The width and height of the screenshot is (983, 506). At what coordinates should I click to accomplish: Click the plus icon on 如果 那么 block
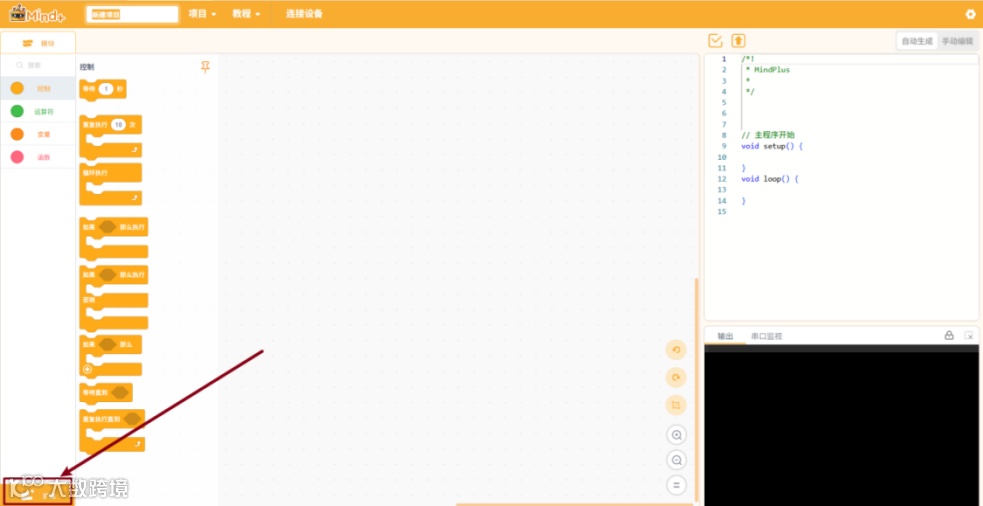coord(87,369)
